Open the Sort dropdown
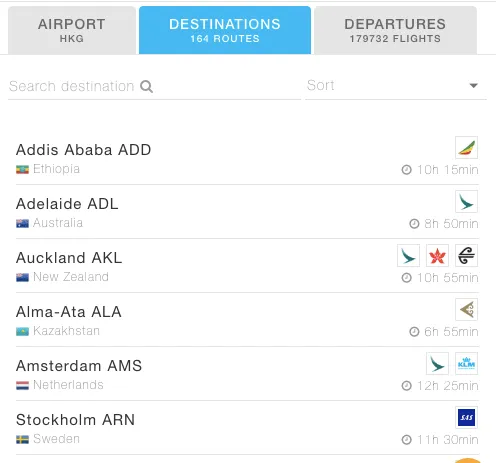Image resolution: width=496 pixels, height=463 pixels. (396, 86)
